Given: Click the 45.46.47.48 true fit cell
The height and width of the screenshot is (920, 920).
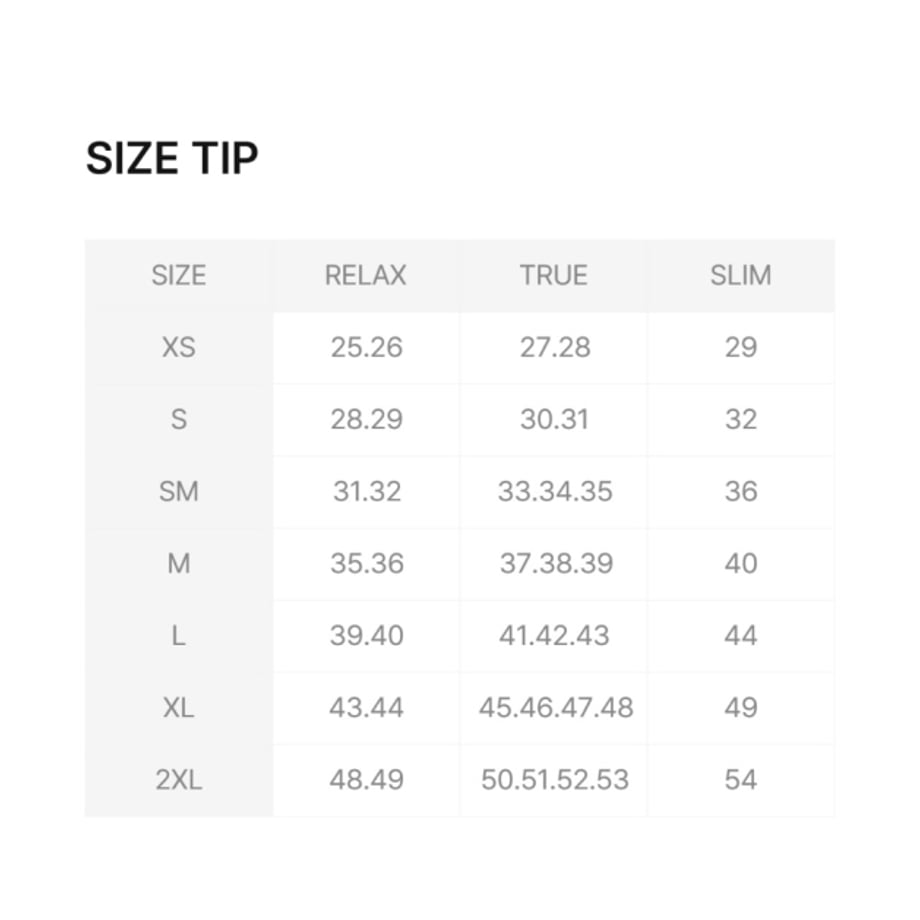Looking at the screenshot, I should [554, 708].
